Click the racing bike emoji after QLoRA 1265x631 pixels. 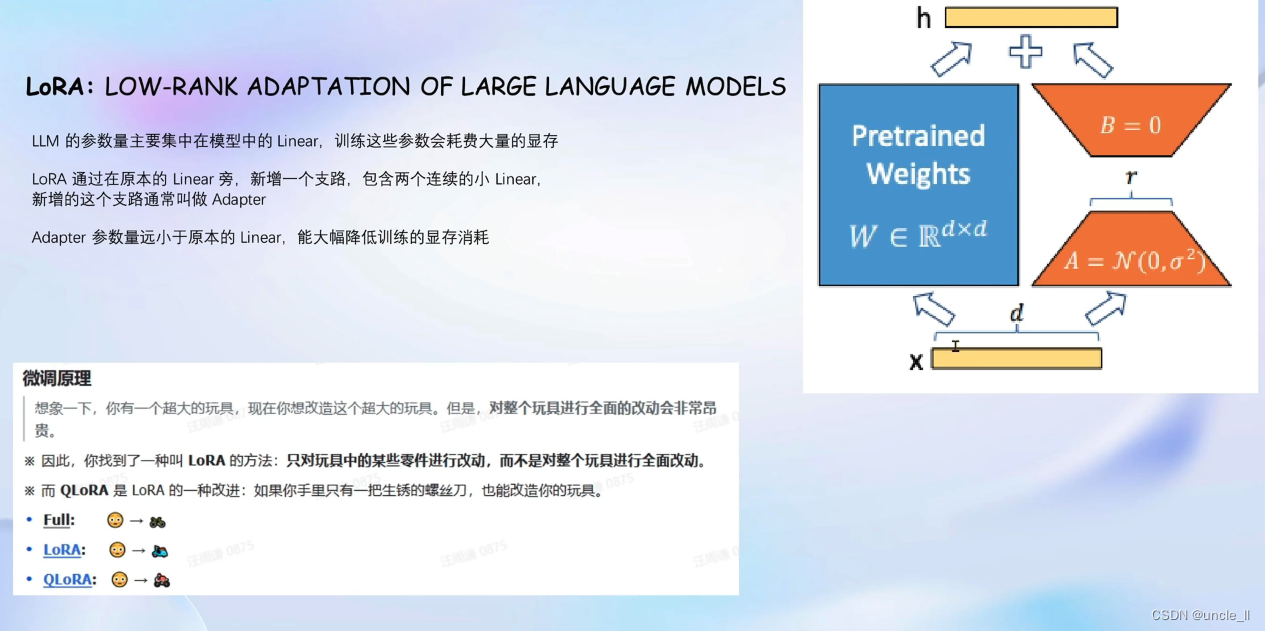coord(162,582)
